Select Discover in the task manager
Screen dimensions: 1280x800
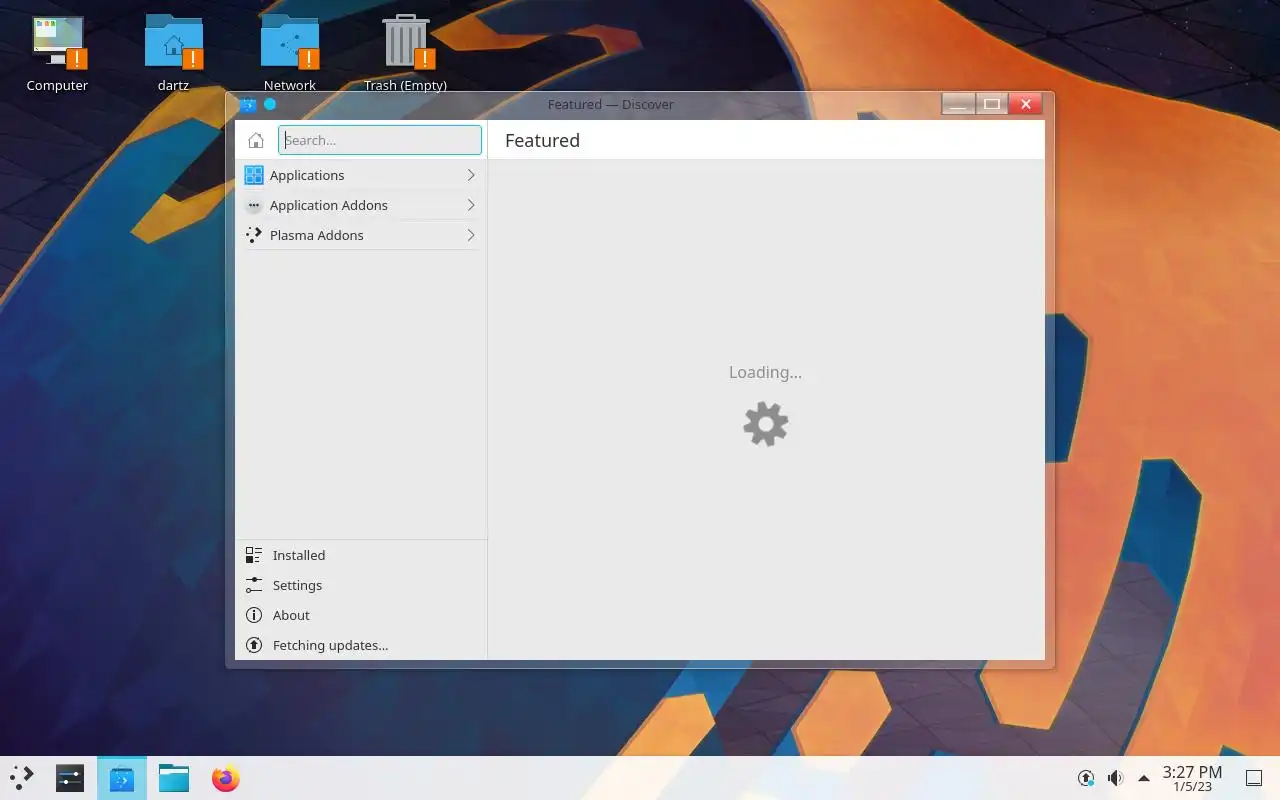122,778
